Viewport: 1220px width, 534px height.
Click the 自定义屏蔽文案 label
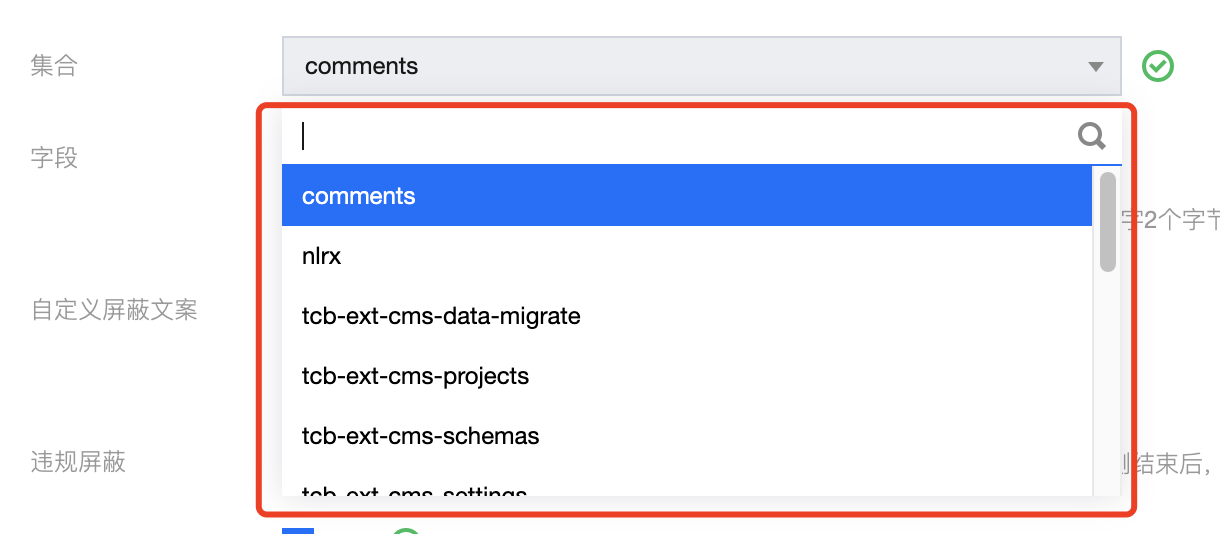pos(114,310)
